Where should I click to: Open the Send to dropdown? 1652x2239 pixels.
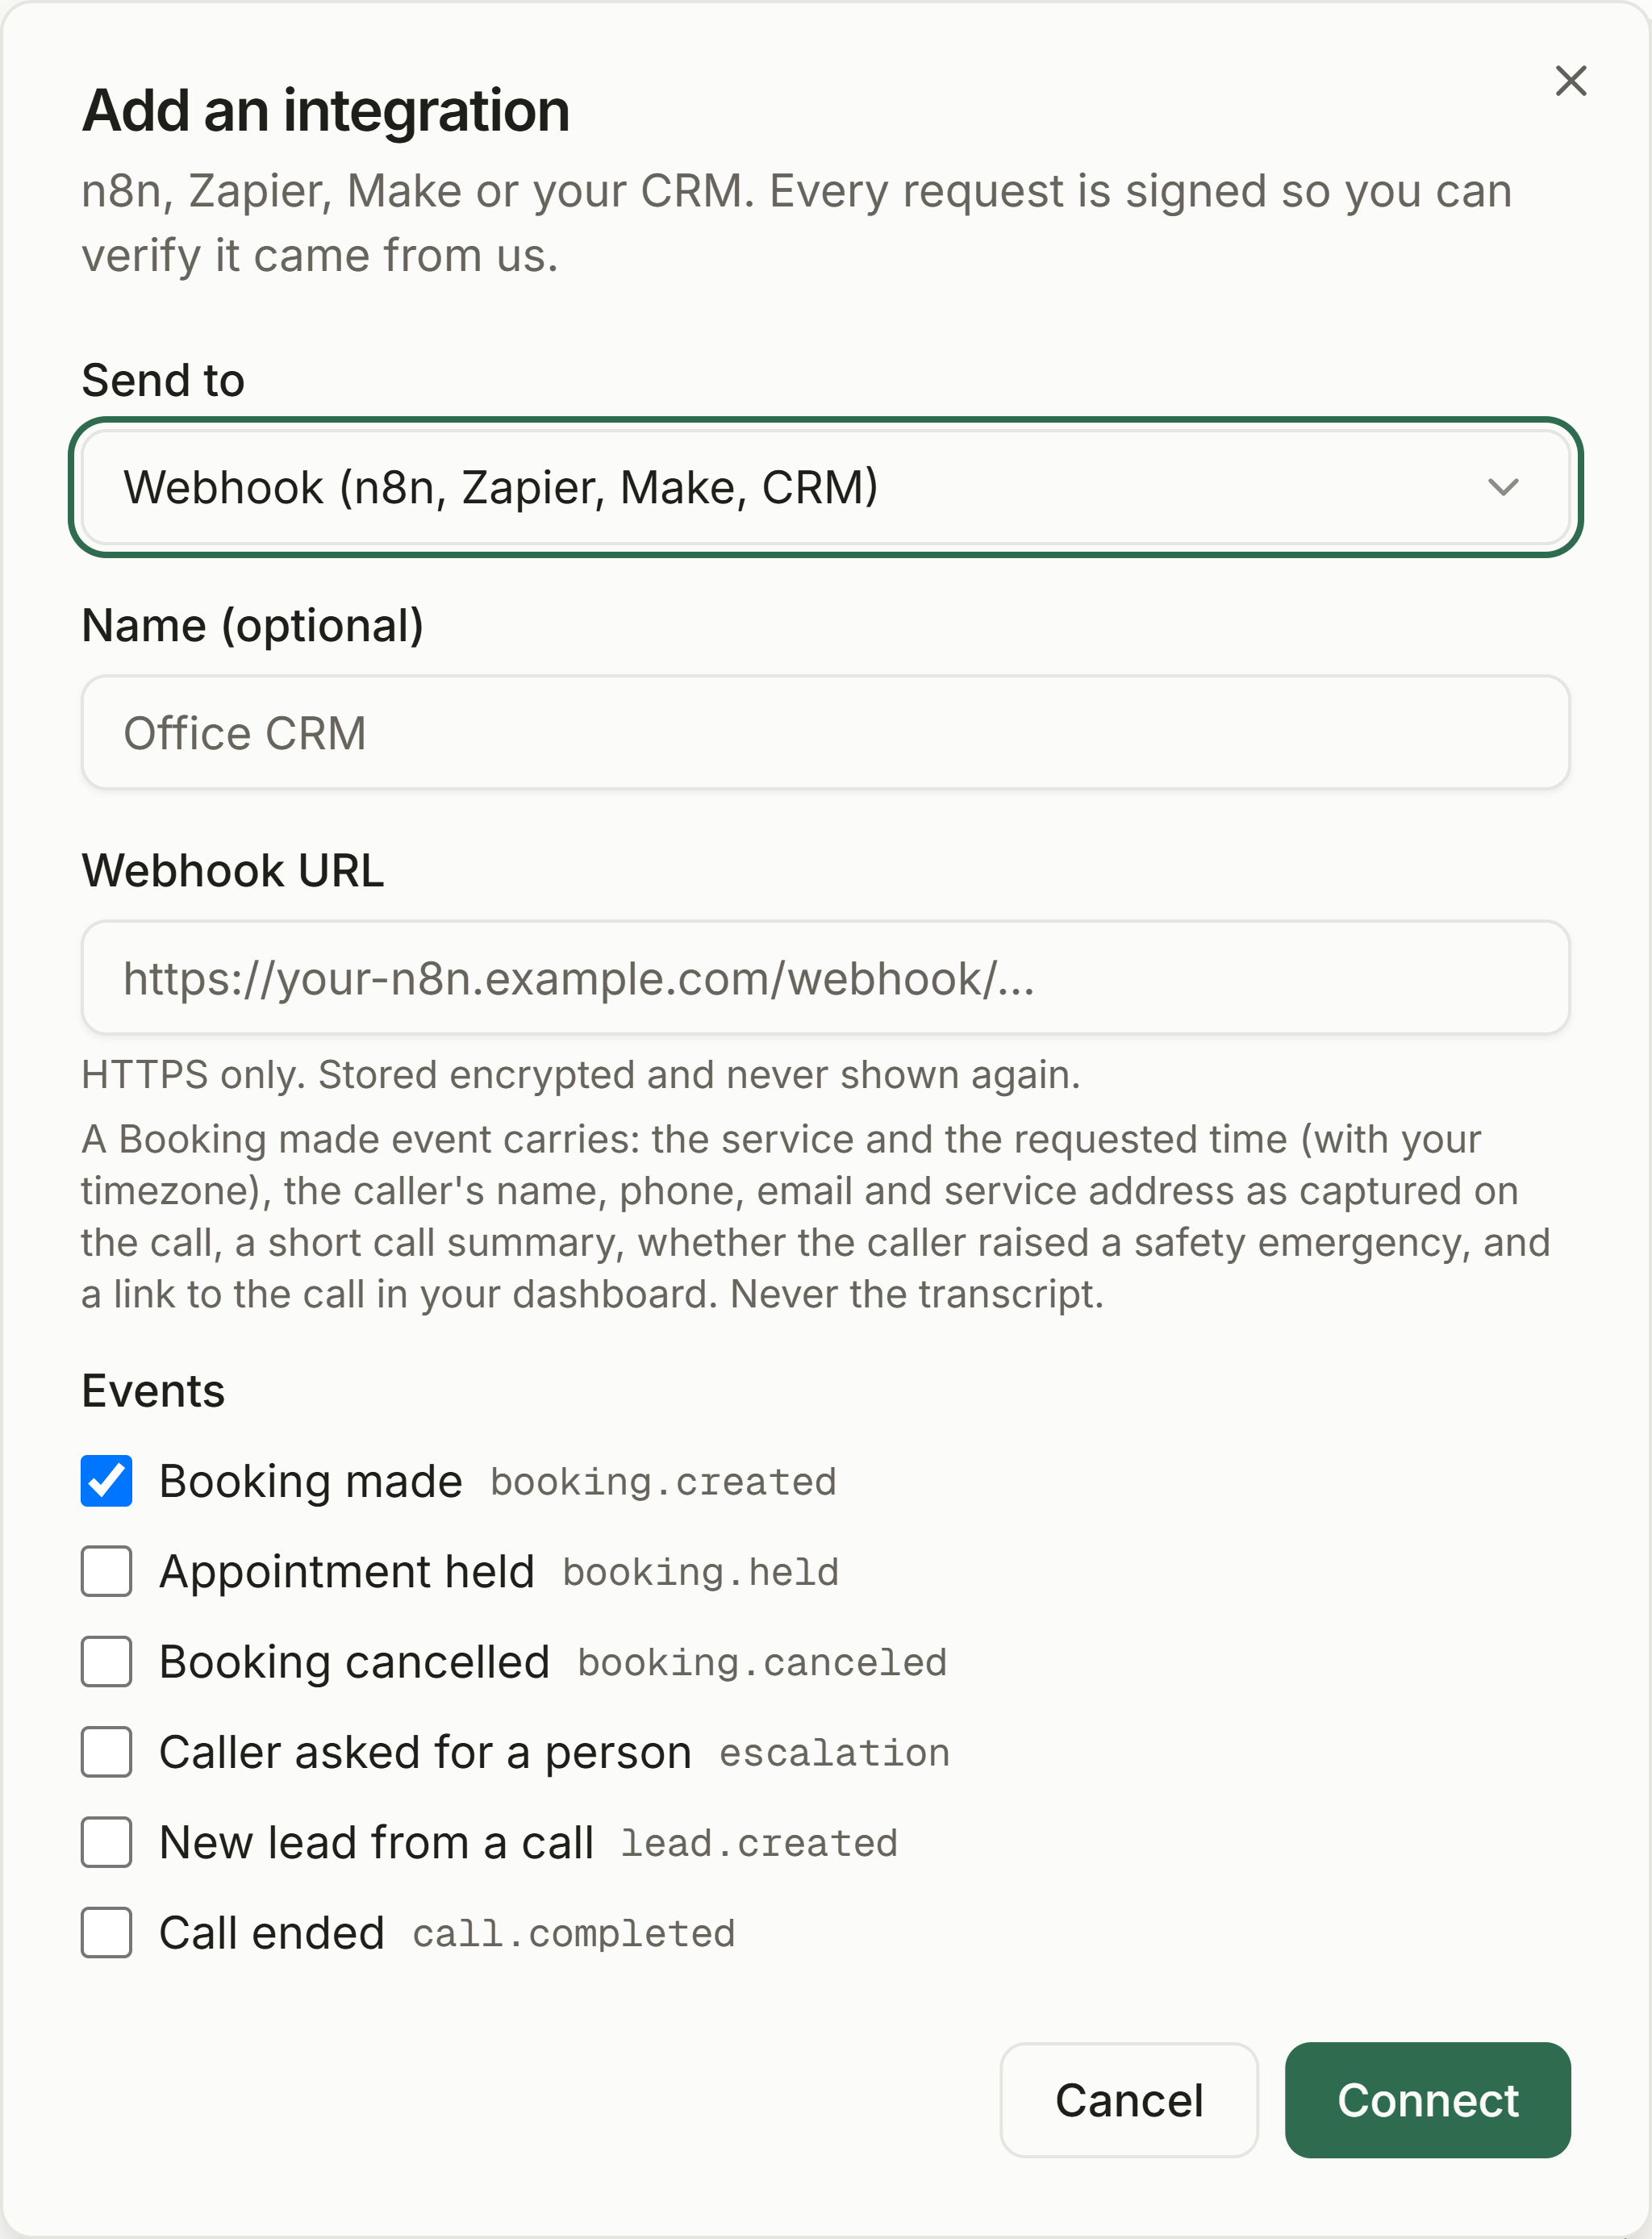(x=825, y=487)
